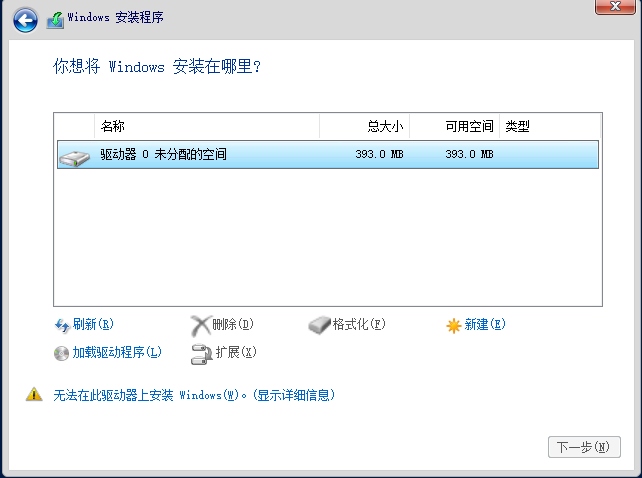Viewport: 642px width, 478px height.
Task: Click the 393.0 MB free space cell
Action: pos(469,154)
